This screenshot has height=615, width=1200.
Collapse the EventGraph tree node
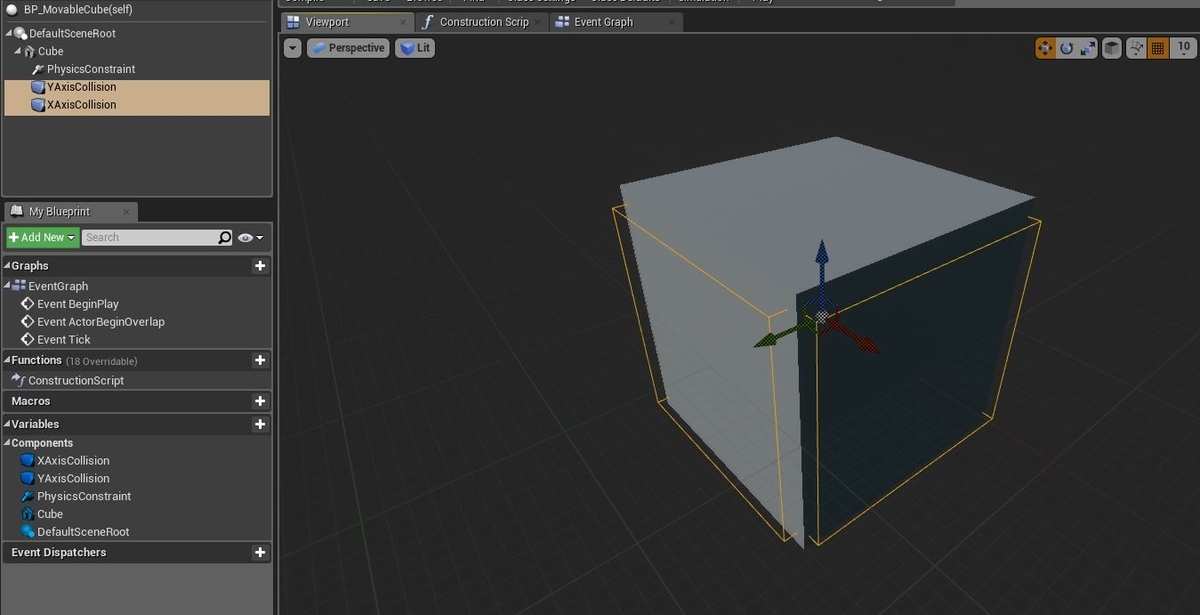8,286
